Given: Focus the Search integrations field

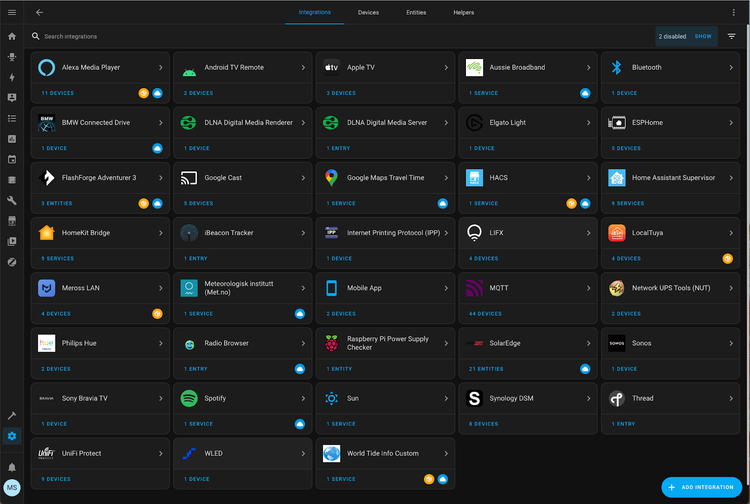Looking at the screenshot, I should 340,36.
